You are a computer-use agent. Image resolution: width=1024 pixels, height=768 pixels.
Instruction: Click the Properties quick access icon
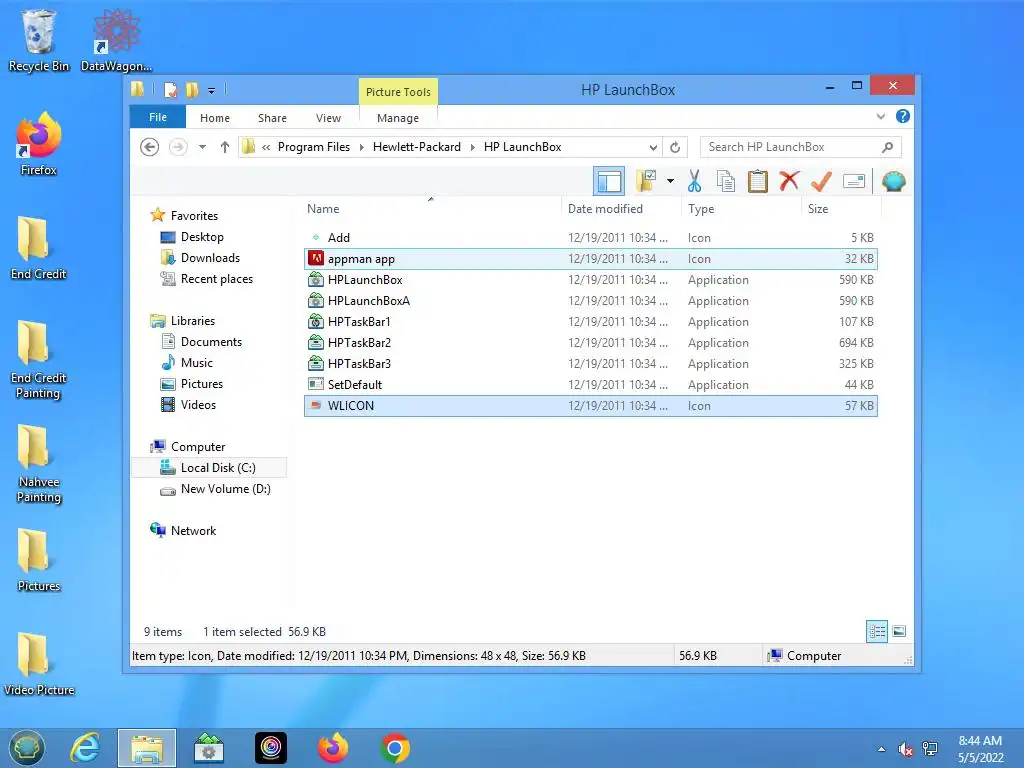[x=170, y=89]
